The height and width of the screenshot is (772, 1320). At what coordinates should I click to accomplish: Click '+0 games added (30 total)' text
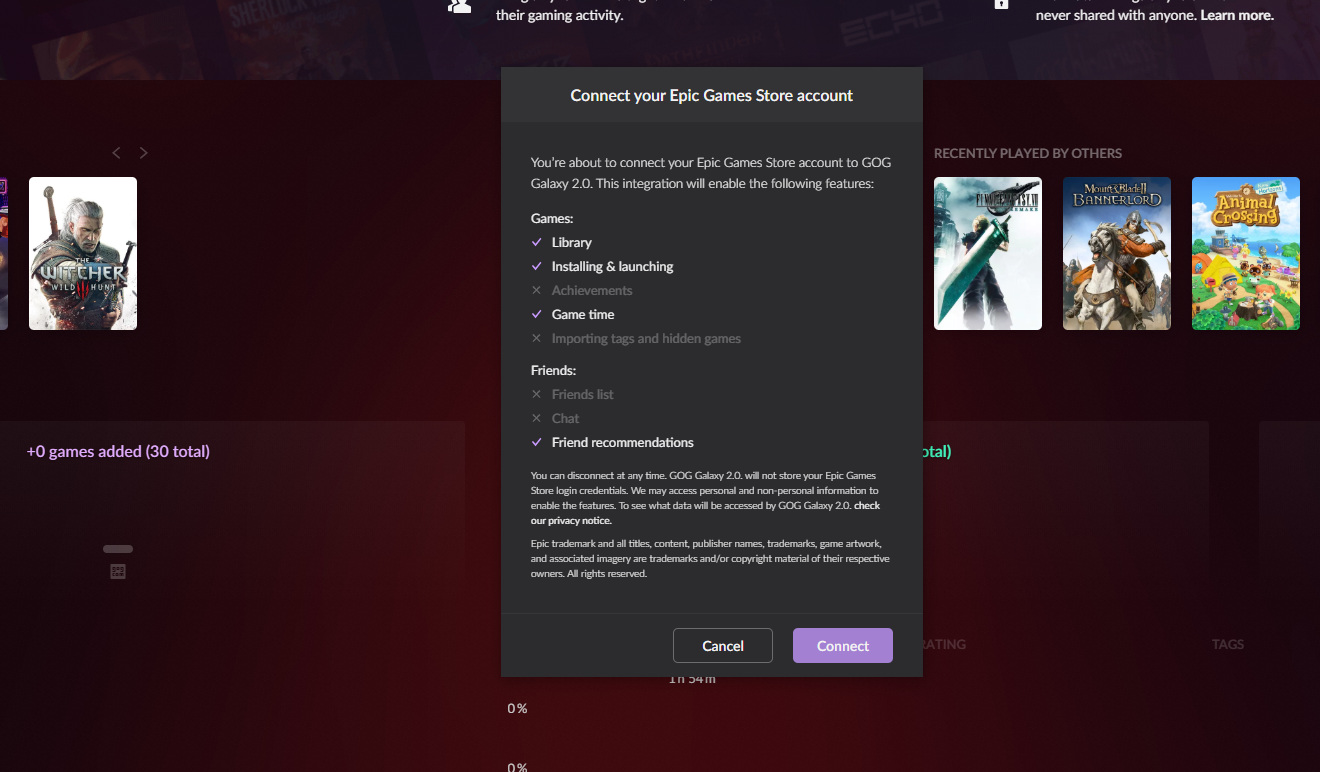[118, 451]
